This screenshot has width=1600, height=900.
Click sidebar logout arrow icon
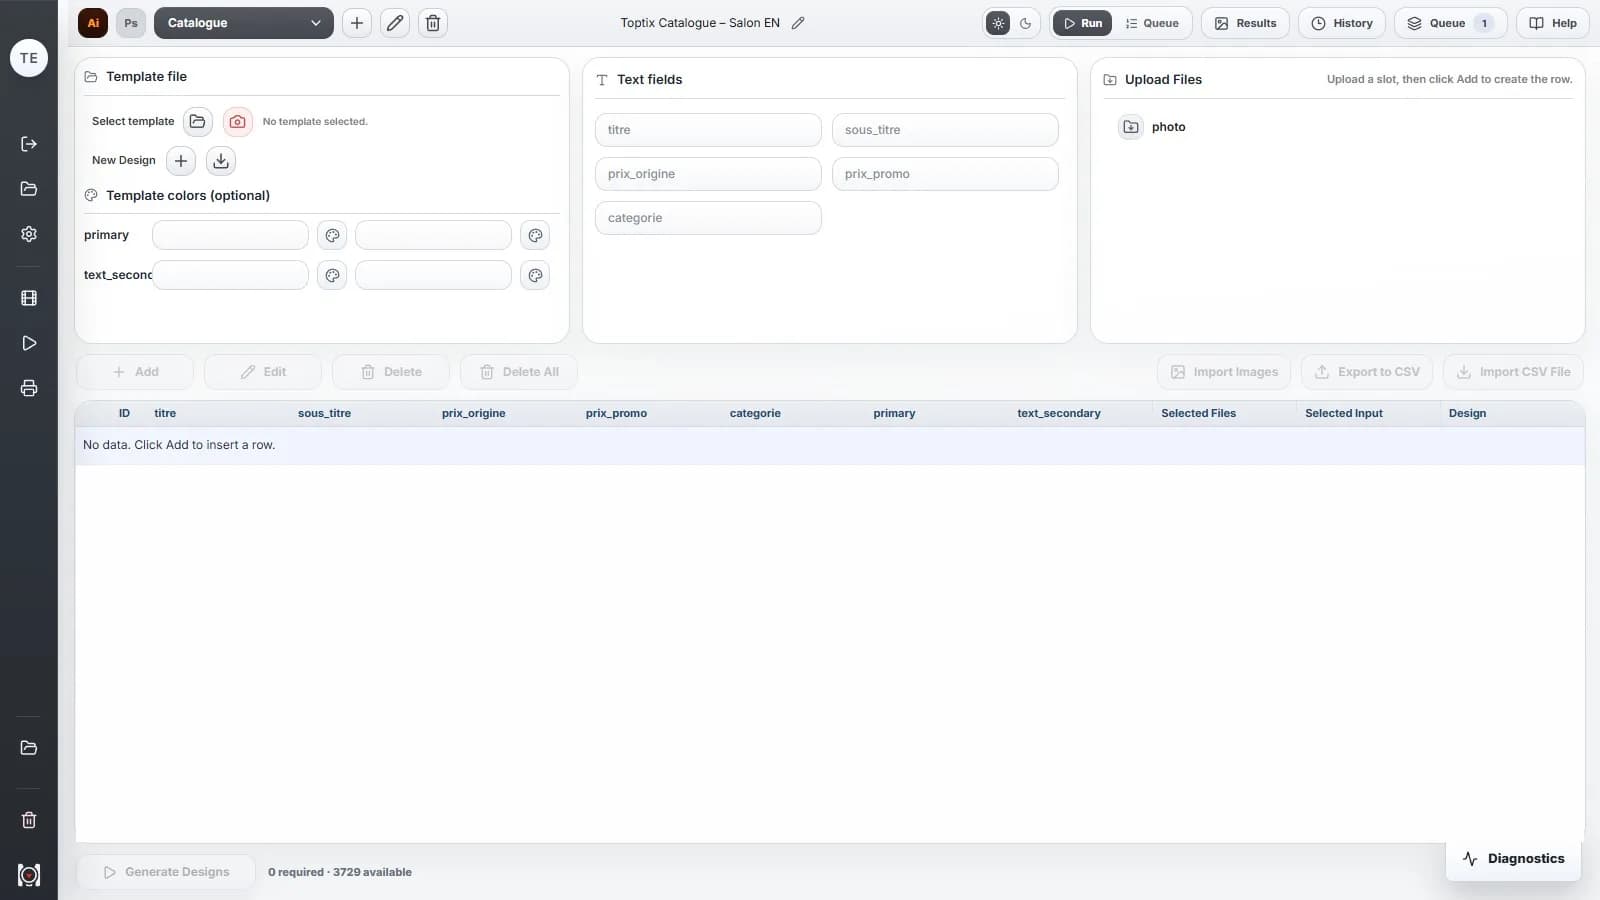29,144
